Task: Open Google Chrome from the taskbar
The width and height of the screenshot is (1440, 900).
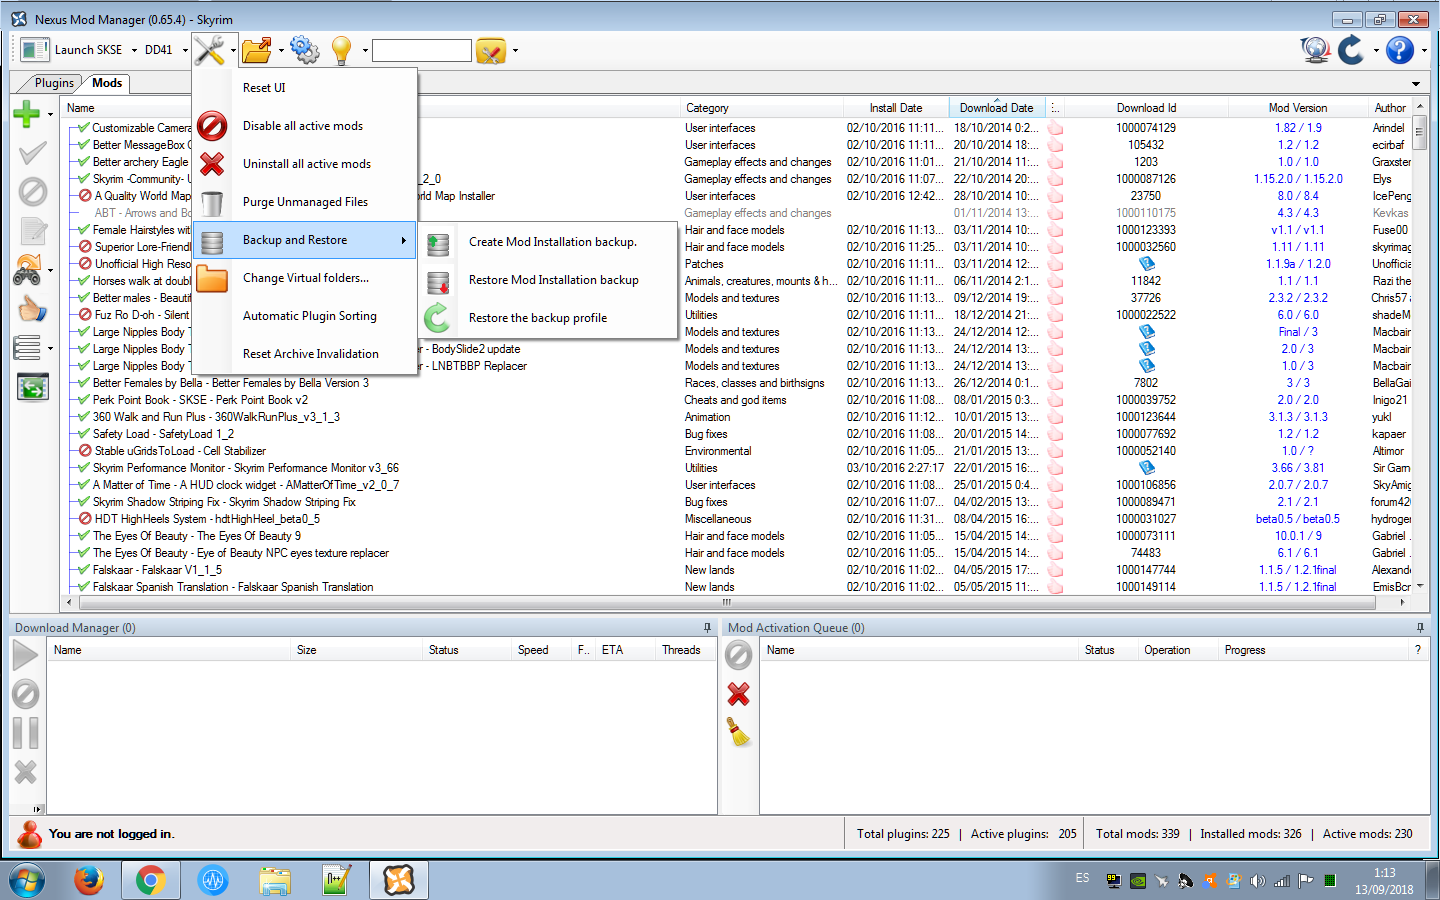Action: [151, 880]
